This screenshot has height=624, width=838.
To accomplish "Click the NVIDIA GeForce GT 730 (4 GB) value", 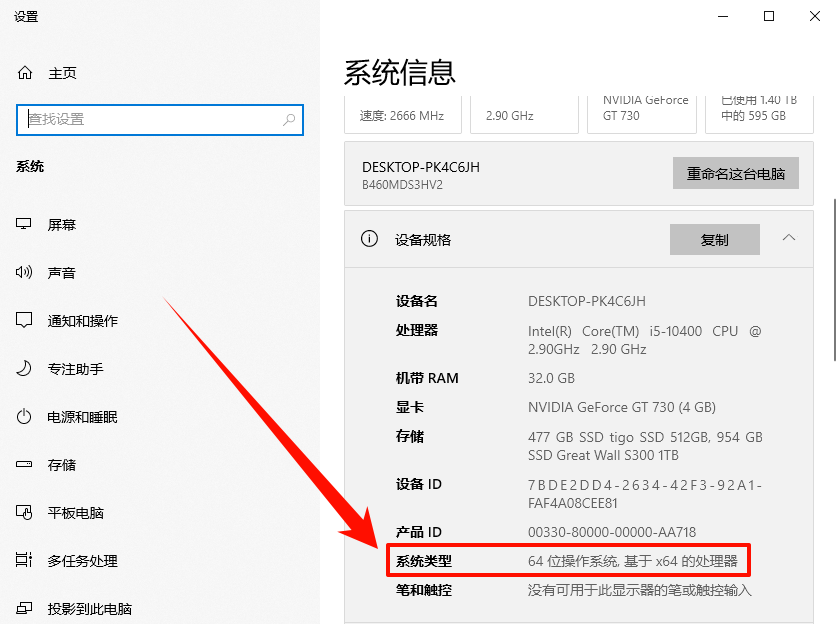I will [x=622, y=407].
